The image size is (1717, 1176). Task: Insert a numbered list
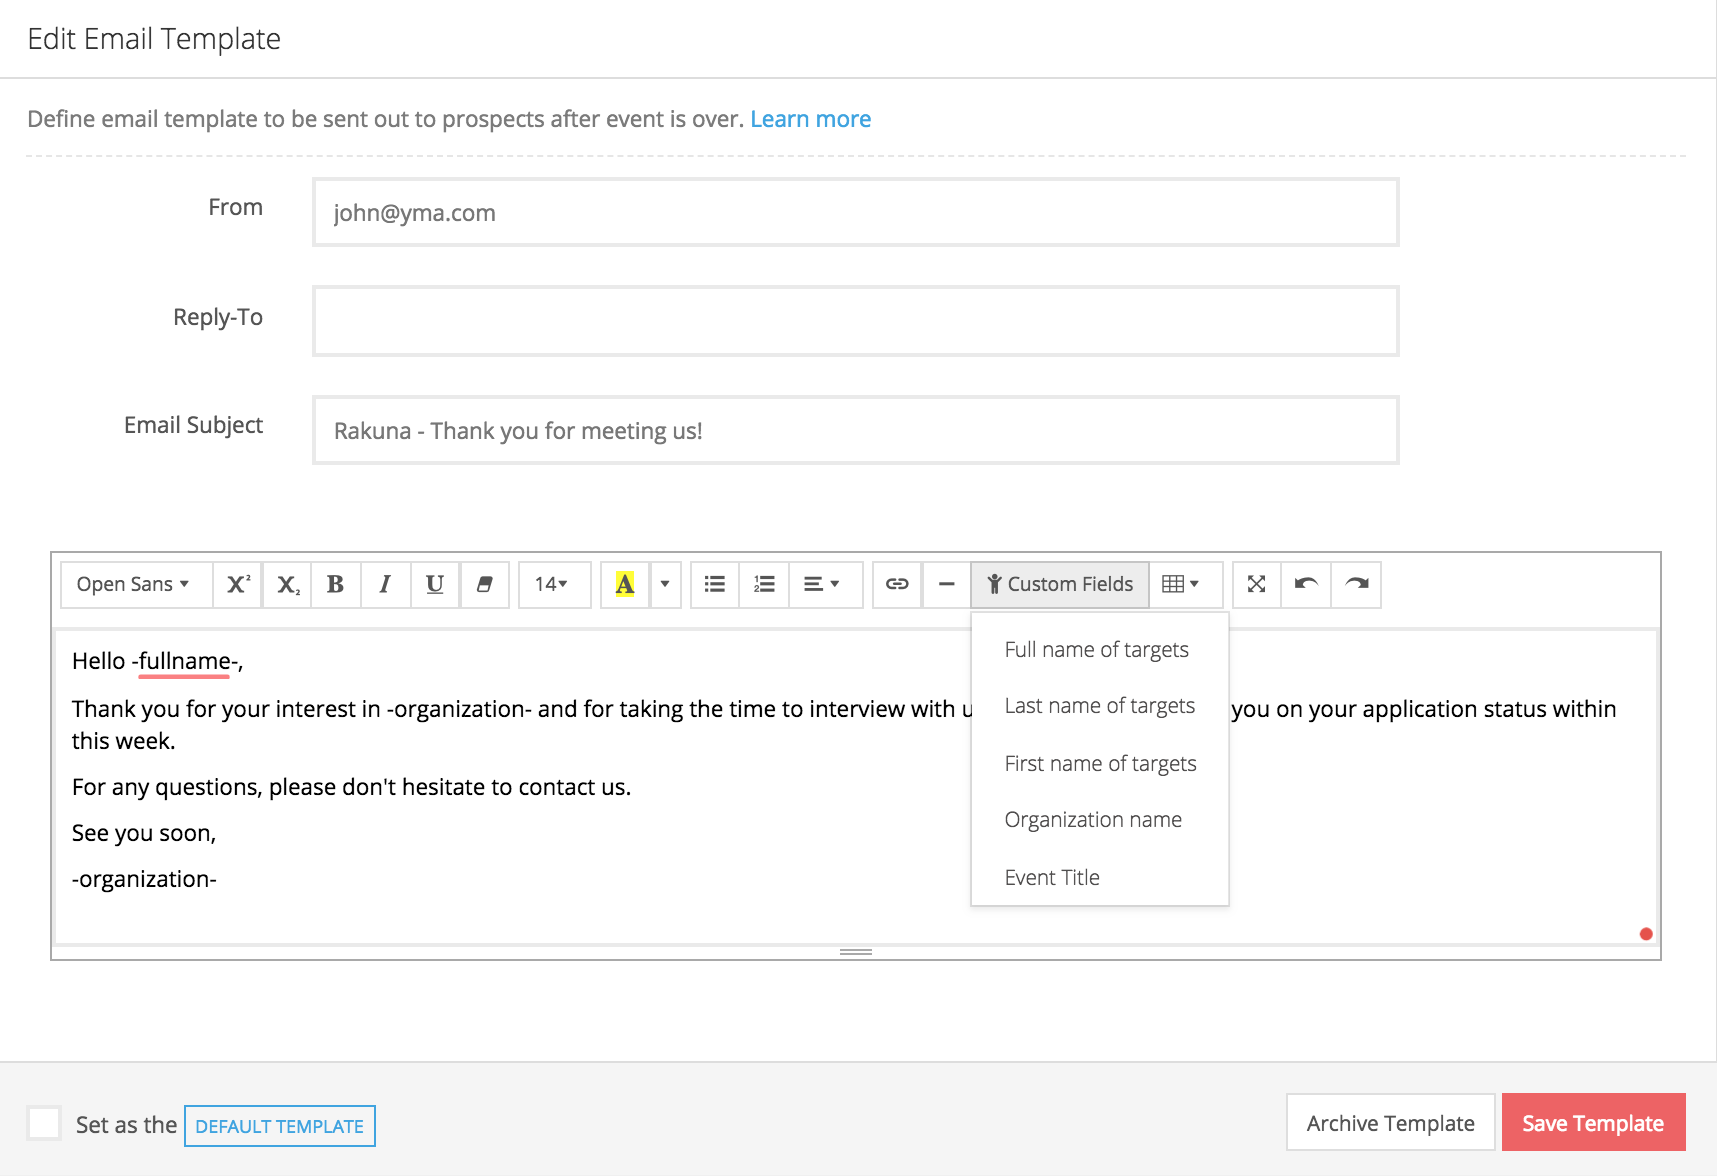[x=764, y=584]
